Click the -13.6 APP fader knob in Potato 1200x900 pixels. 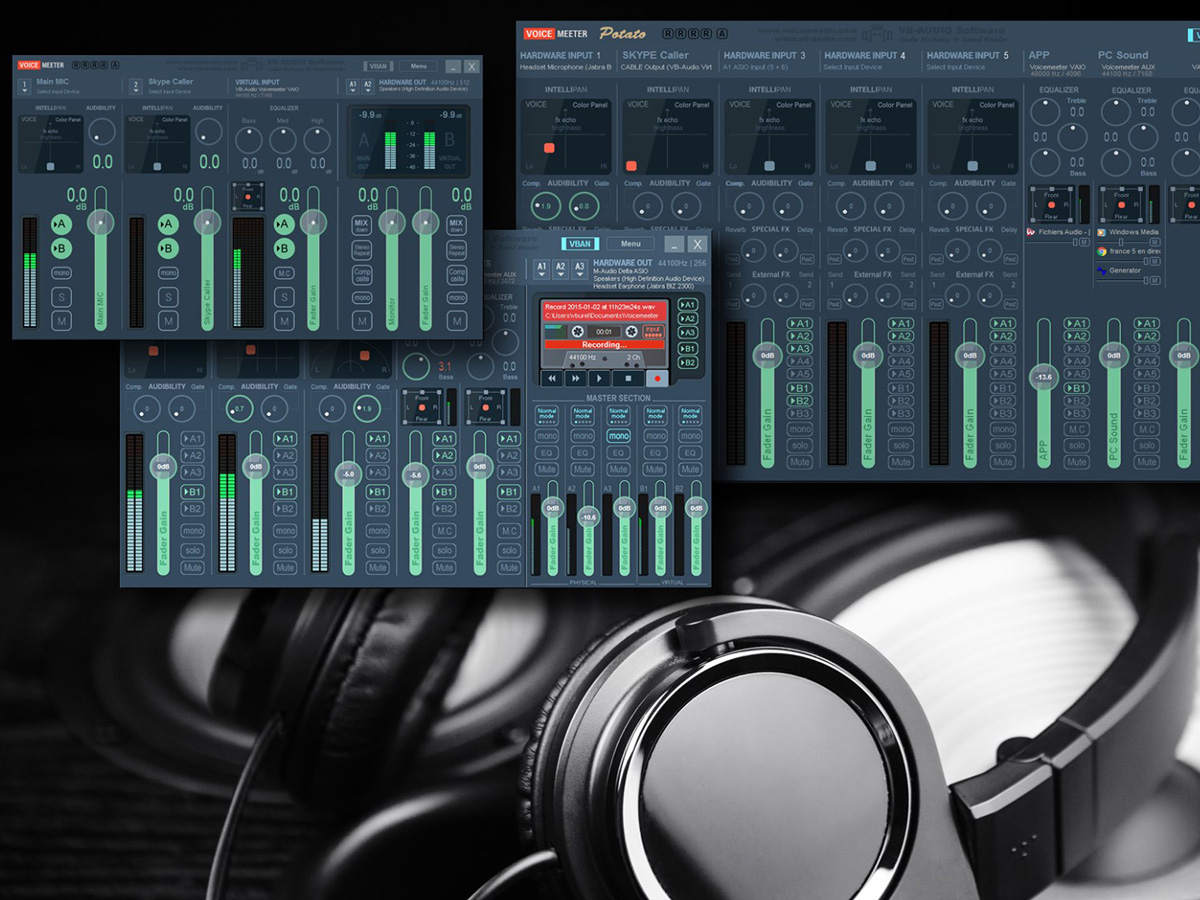coord(1044,377)
